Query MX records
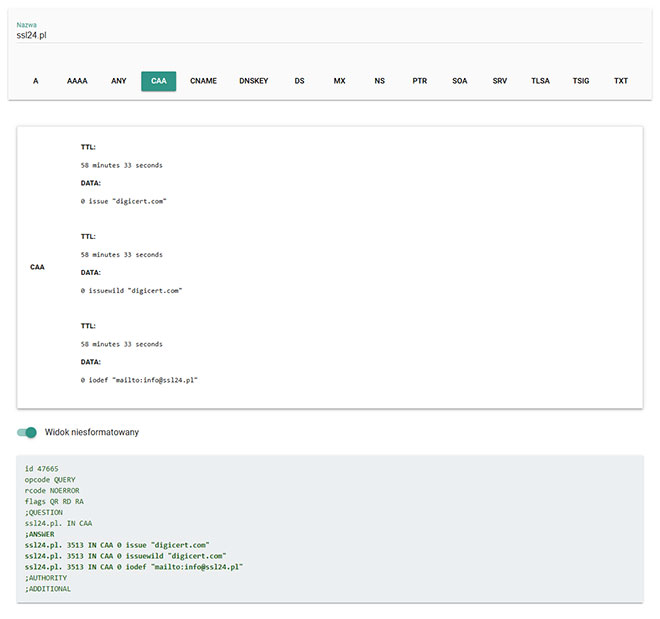Image resolution: width=660 pixels, height=619 pixels. pyautogui.click(x=339, y=81)
